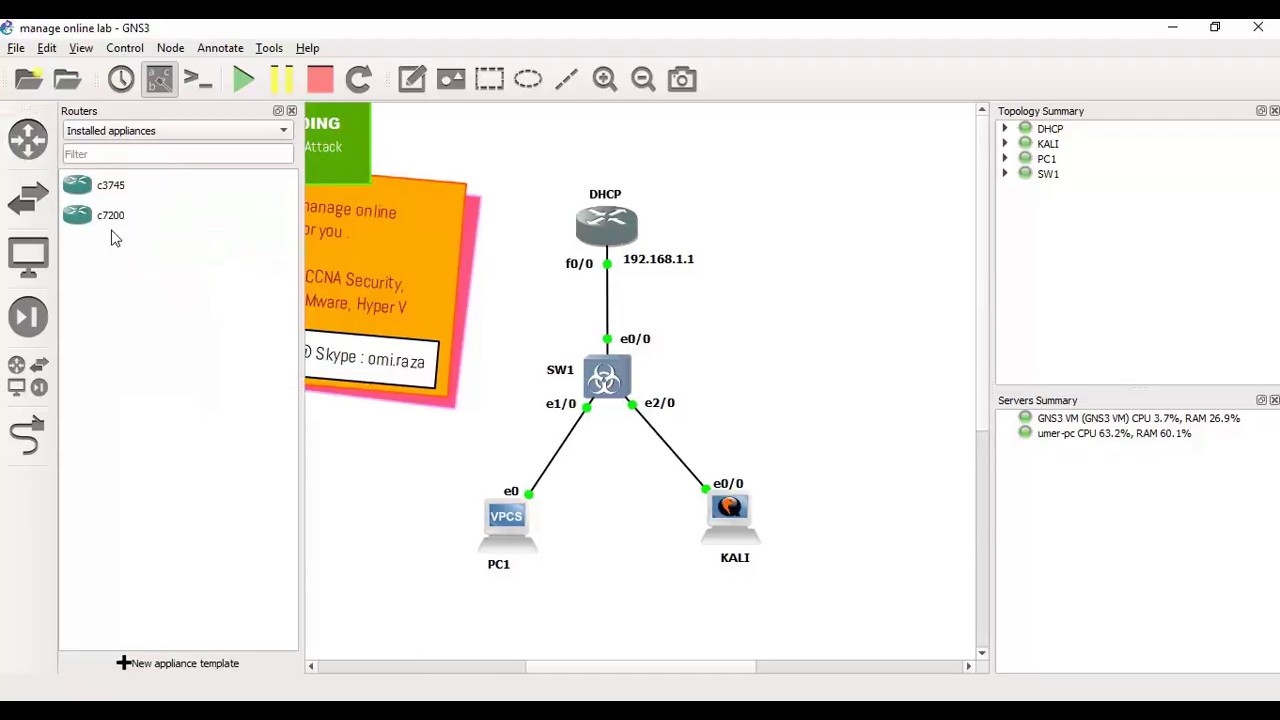
Task: Take a screenshot with the camera icon
Action: pos(682,79)
